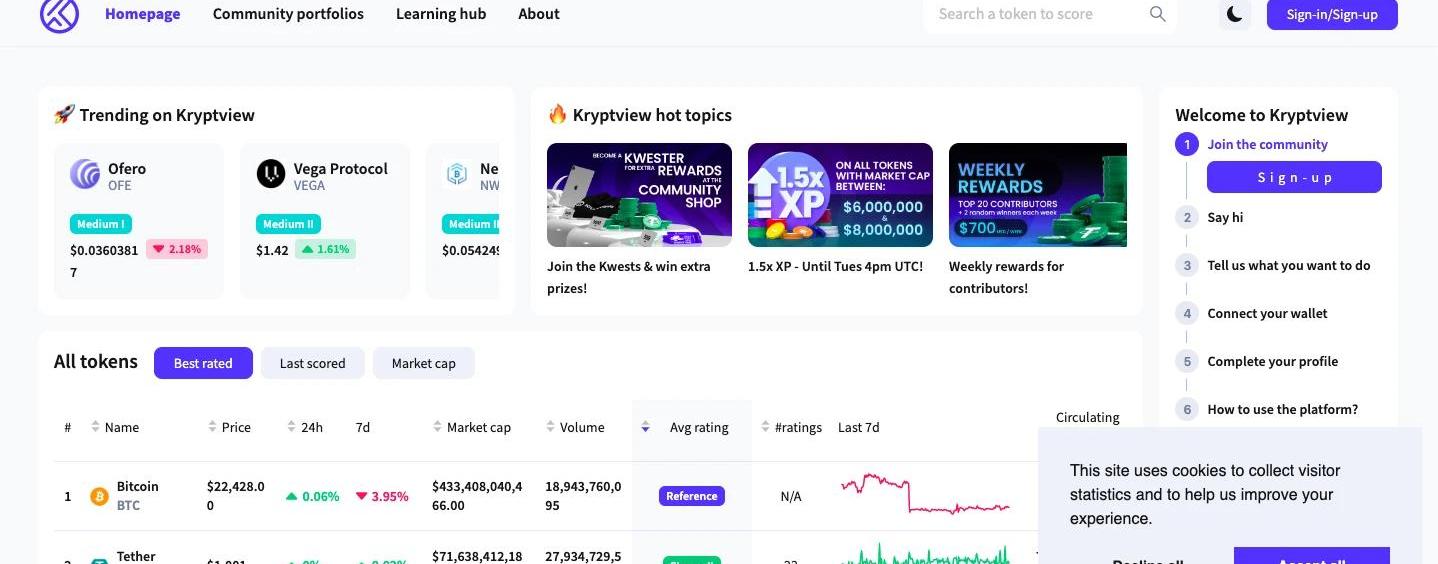Select the Market cap filter tab

pos(423,363)
